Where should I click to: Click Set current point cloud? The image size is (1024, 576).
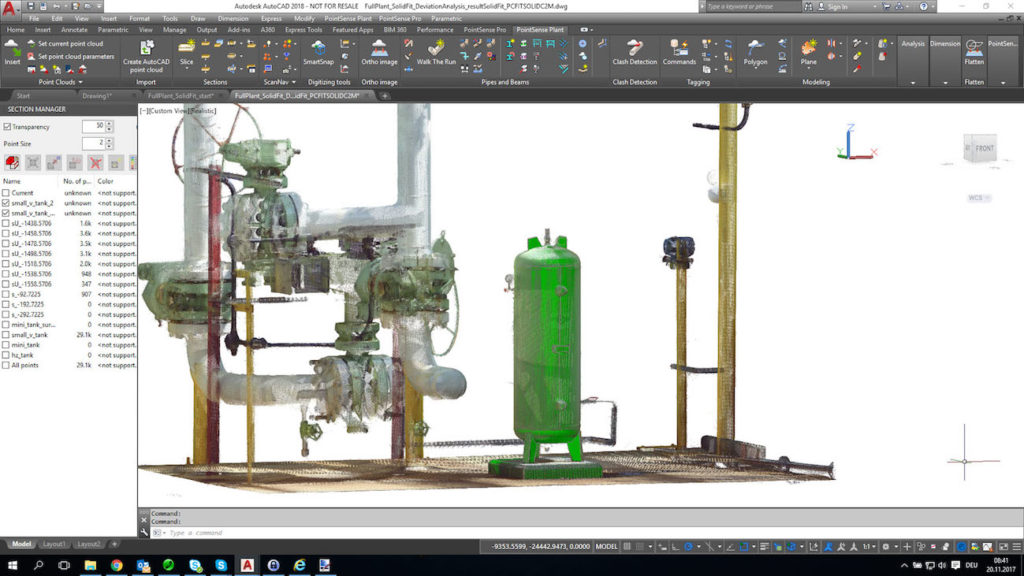click(x=70, y=44)
